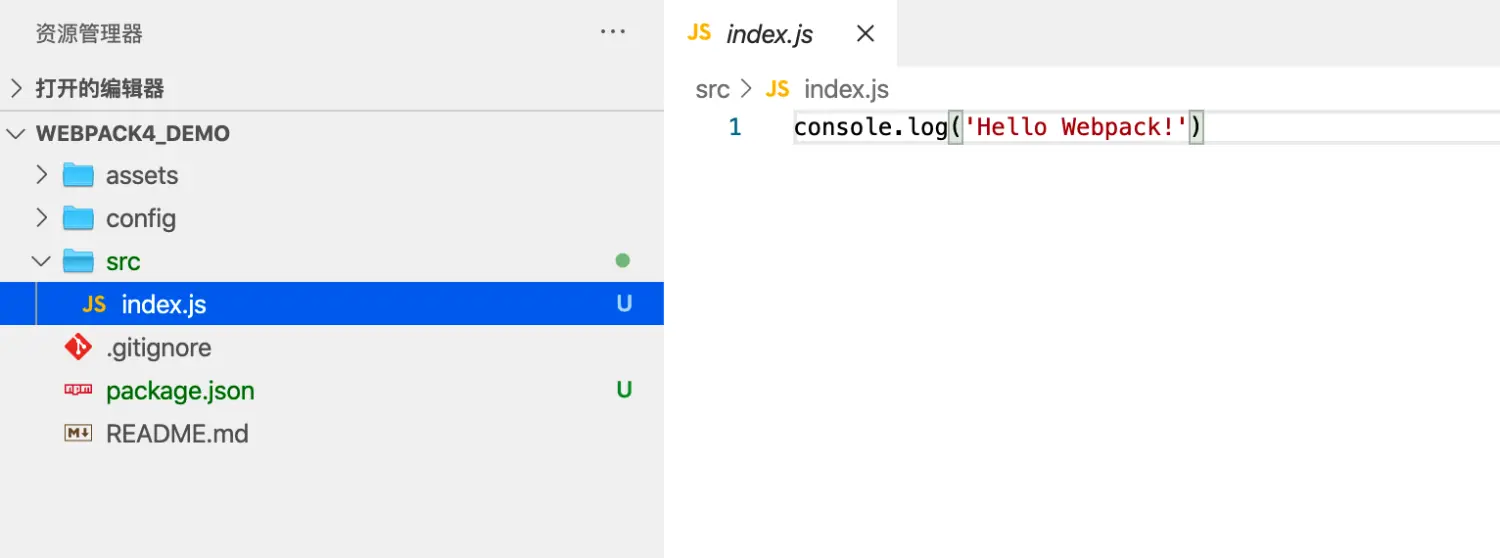Click the index.js breadcrumb label
This screenshot has width=1500, height=558.
(x=846, y=89)
